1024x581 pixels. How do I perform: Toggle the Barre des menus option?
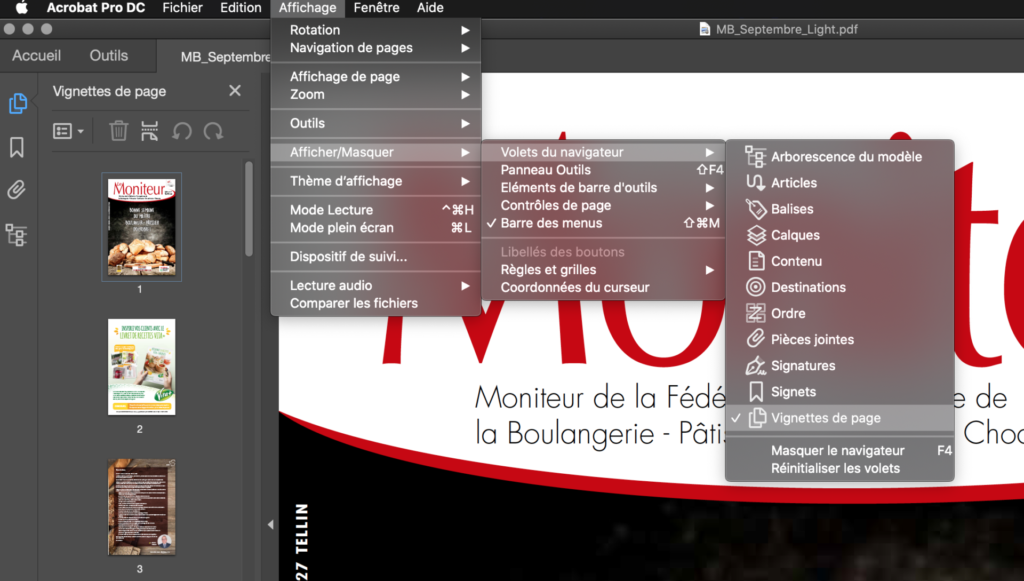[x=551, y=223]
